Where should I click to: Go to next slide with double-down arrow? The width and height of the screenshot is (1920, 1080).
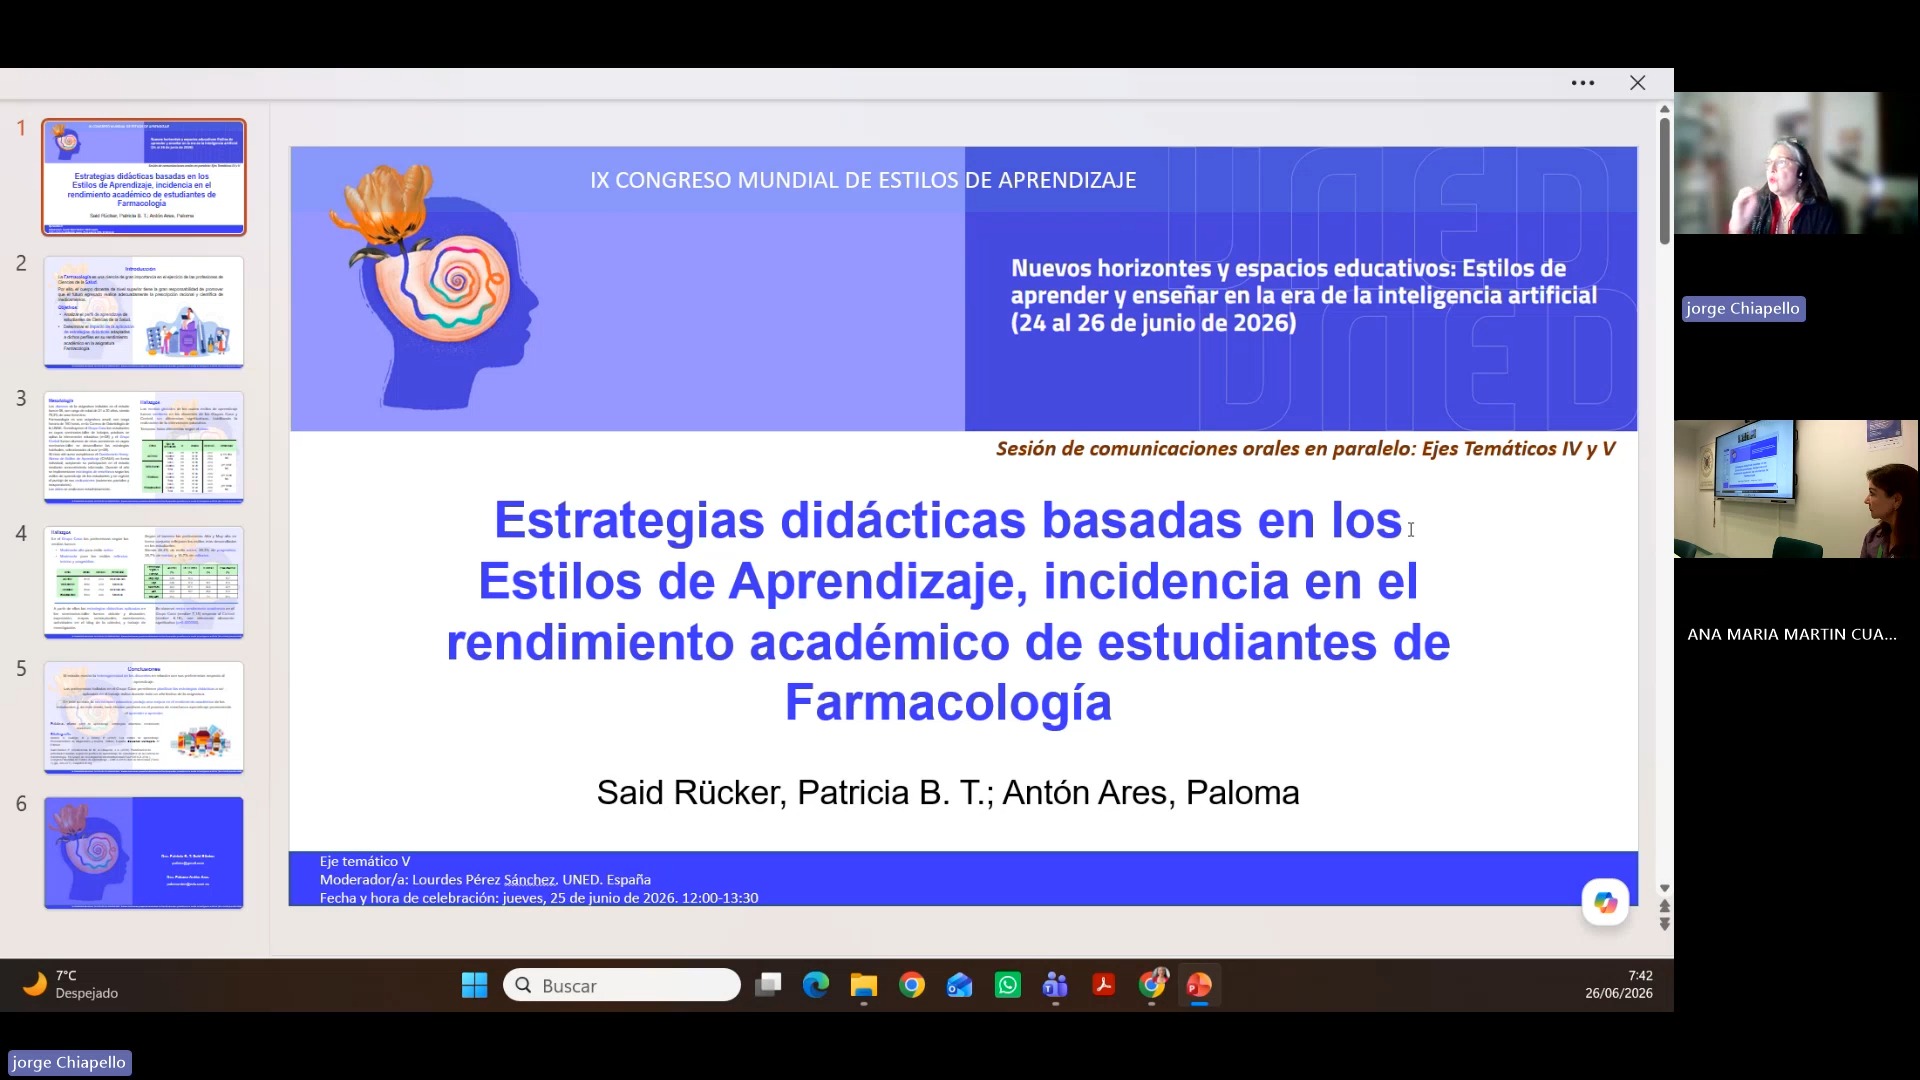[x=1665, y=924]
